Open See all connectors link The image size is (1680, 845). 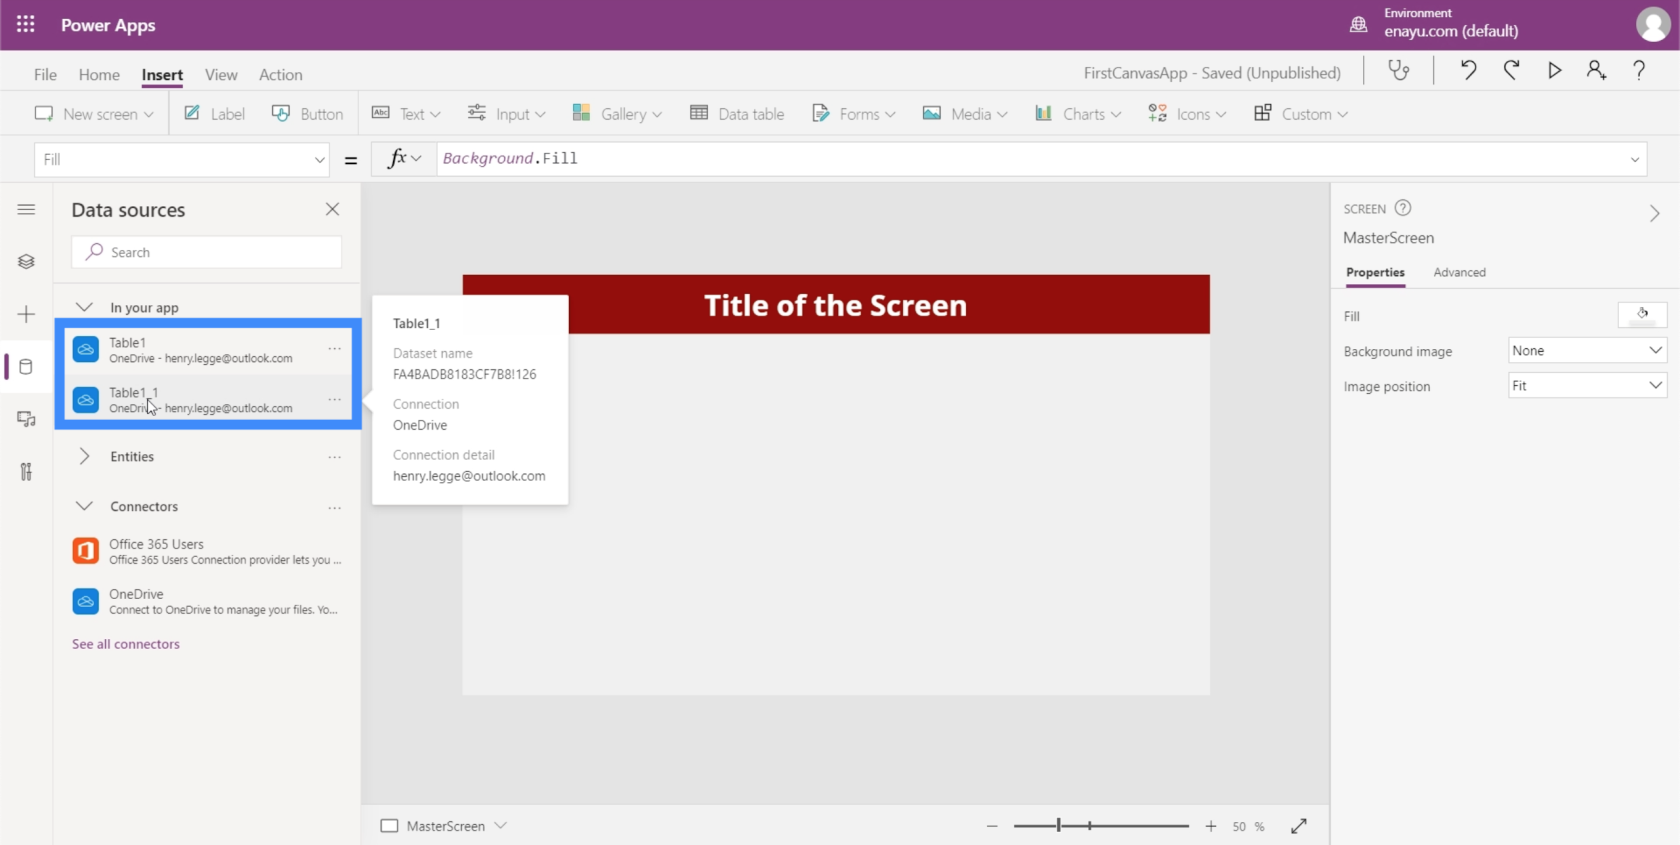126,644
